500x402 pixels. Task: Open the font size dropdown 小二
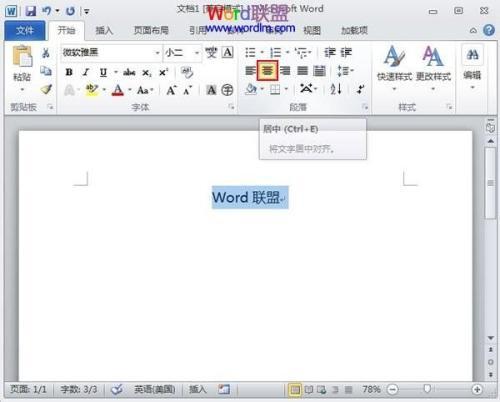[197, 53]
